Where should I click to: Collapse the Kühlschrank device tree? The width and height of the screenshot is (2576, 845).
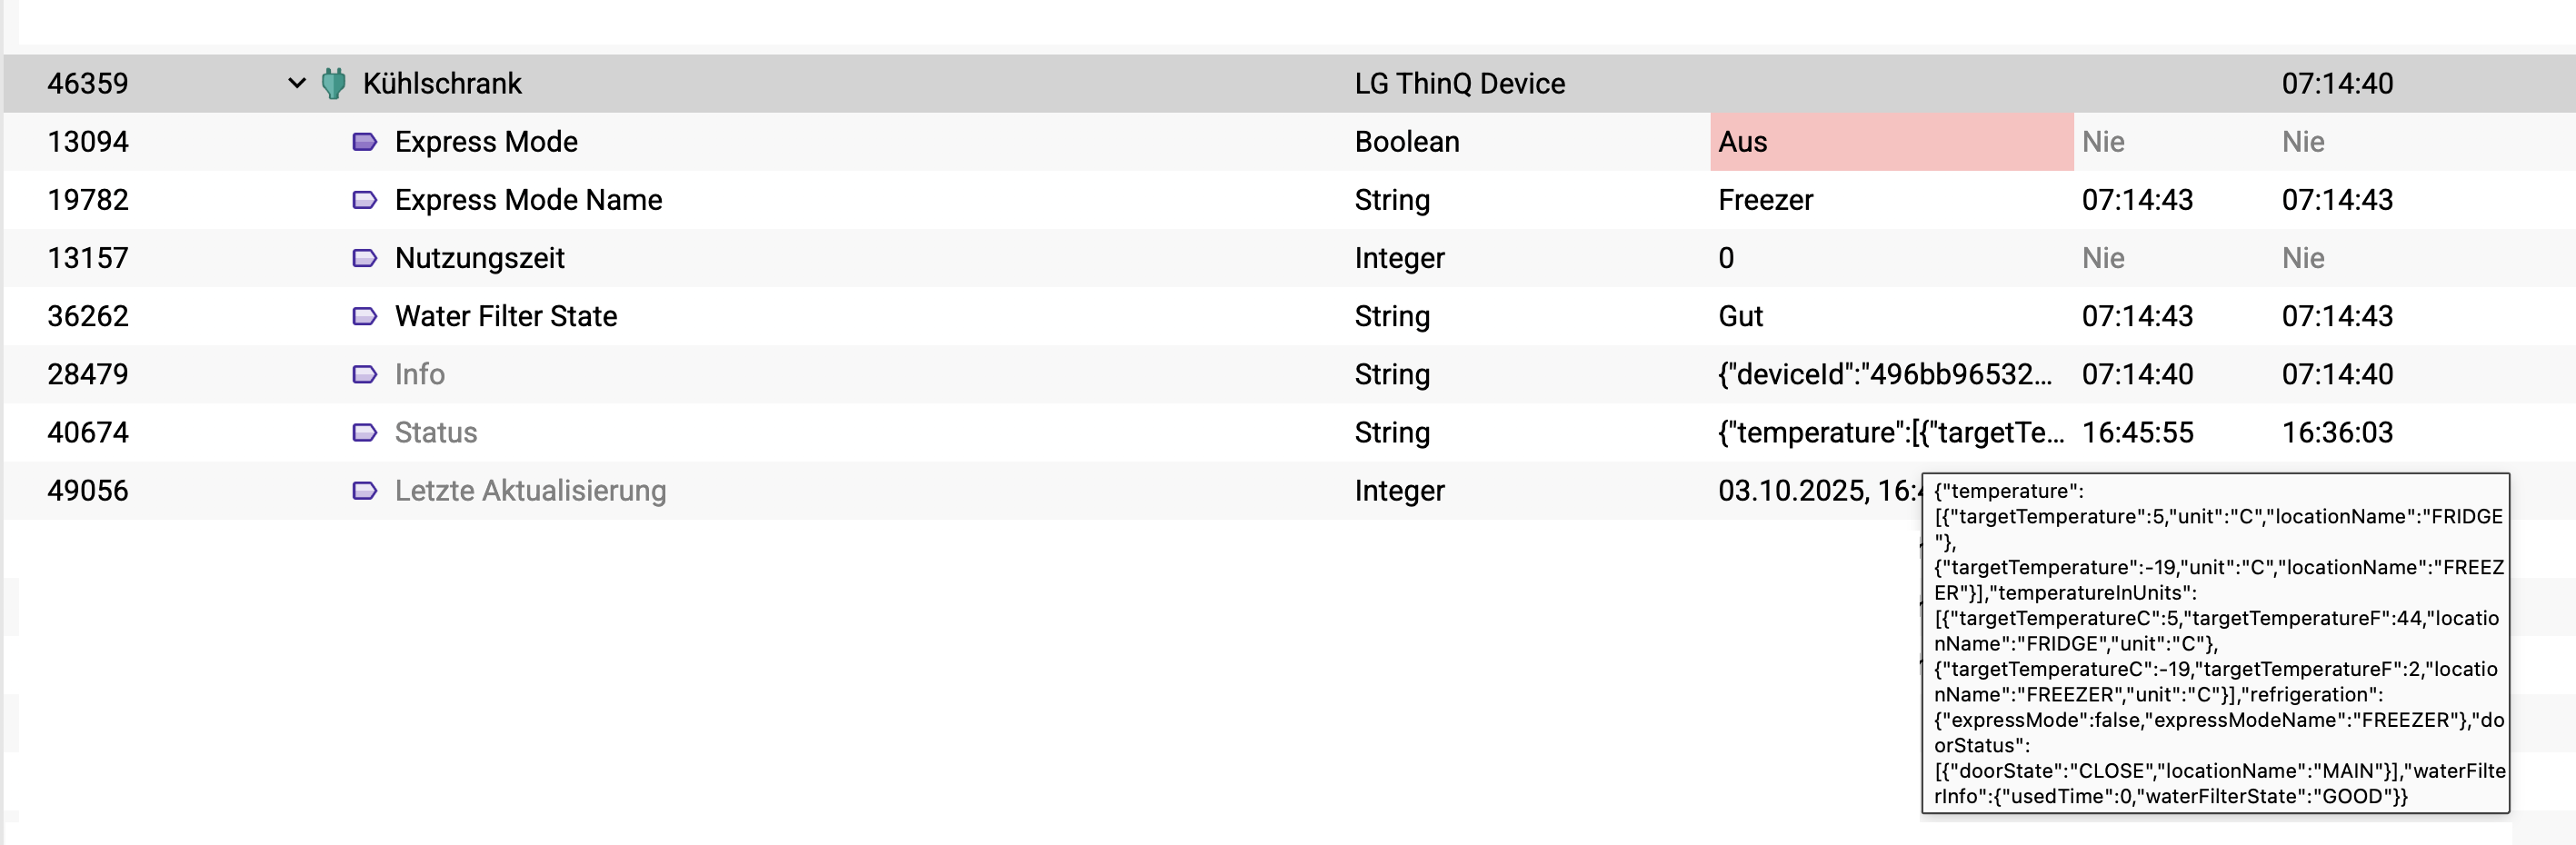coord(296,83)
